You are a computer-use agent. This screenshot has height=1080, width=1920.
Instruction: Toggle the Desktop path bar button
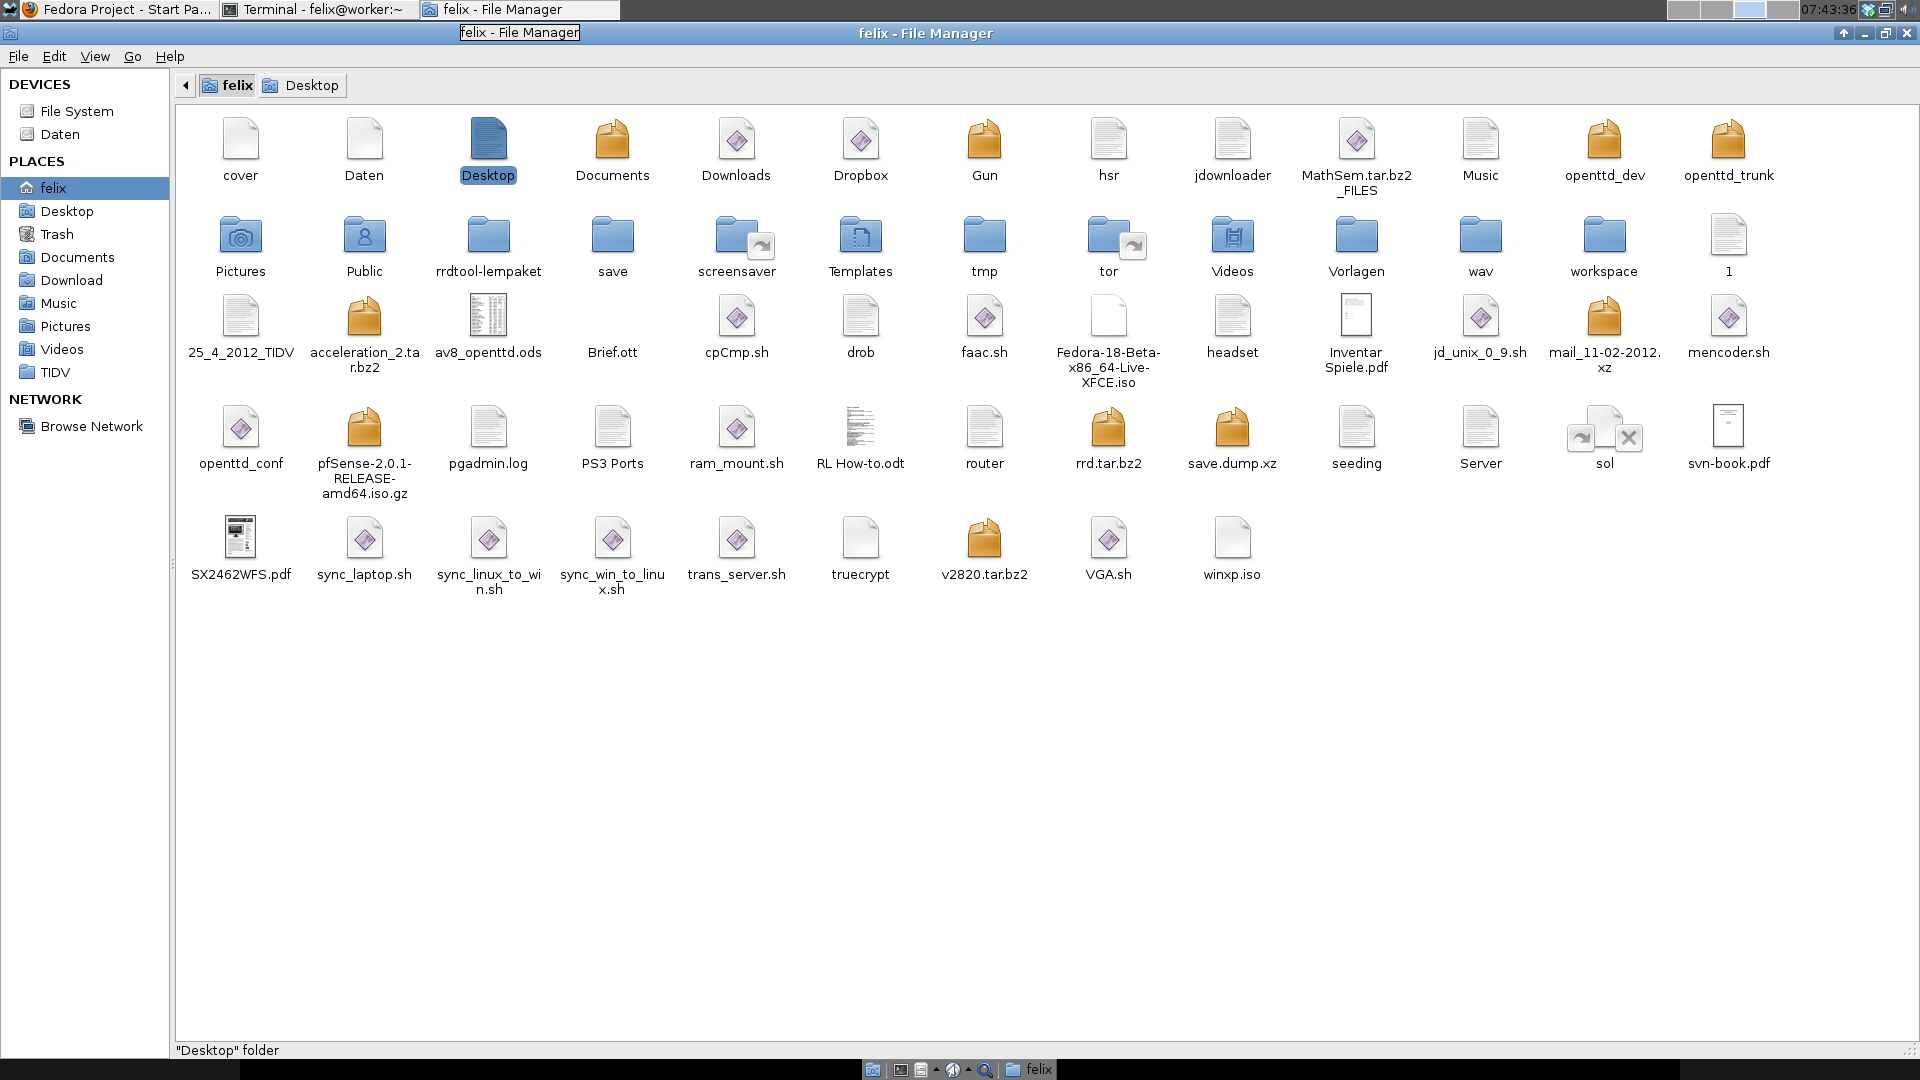click(x=302, y=86)
